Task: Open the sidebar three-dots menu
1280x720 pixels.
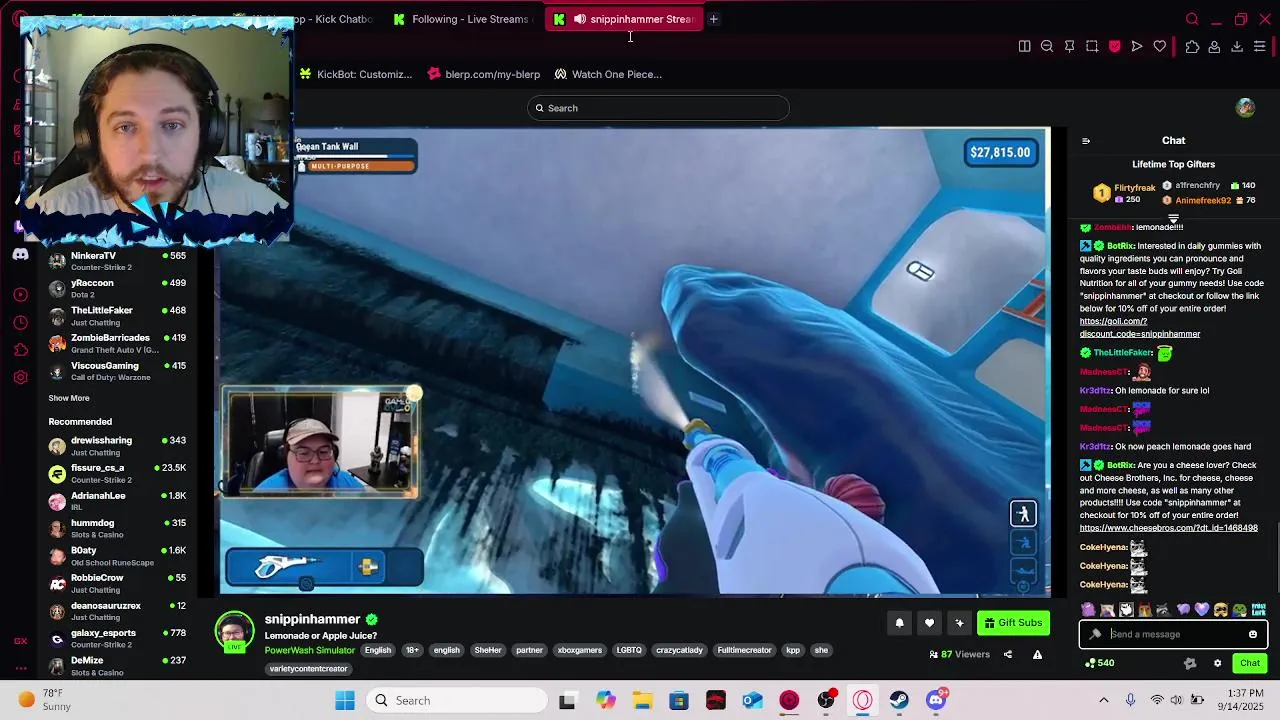Action: click(20, 668)
